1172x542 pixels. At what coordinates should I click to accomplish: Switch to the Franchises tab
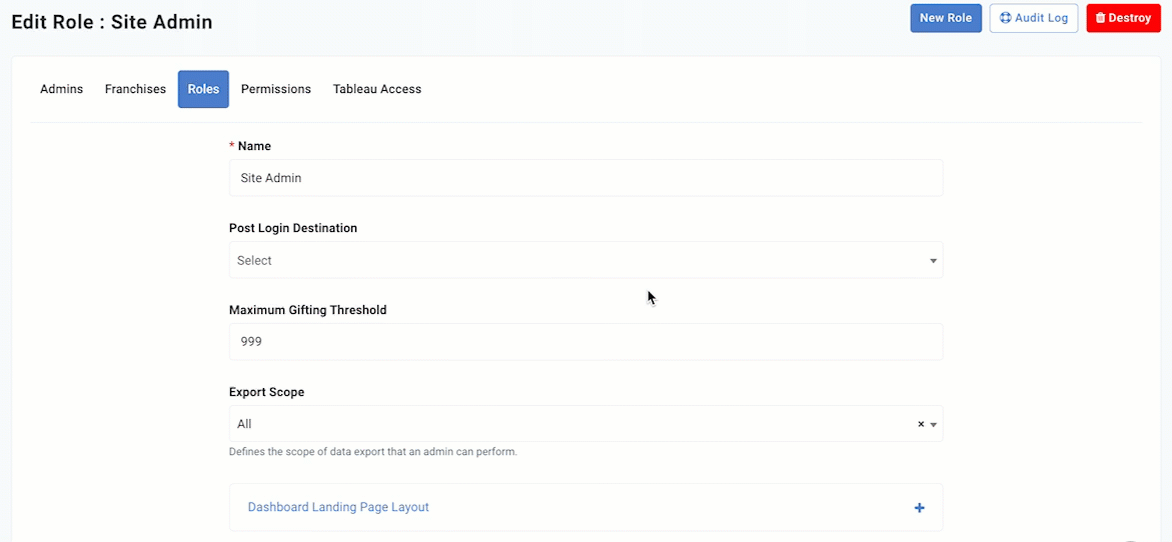pyautogui.click(x=135, y=89)
